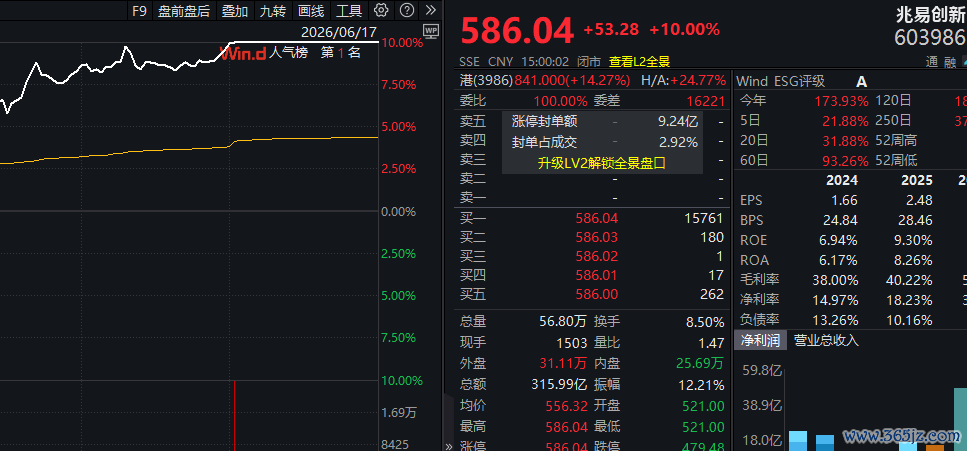Image resolution: width=967 pixels, height=451 pixels.
Task: Click the 买五 volume 262
Action: coord(712,294)
